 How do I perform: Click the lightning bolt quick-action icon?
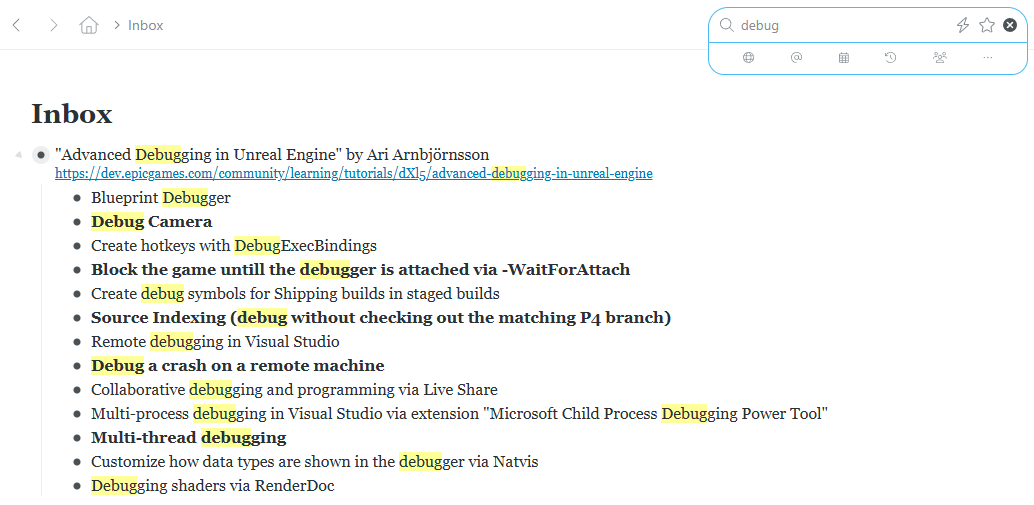click(x=962, y=25)
